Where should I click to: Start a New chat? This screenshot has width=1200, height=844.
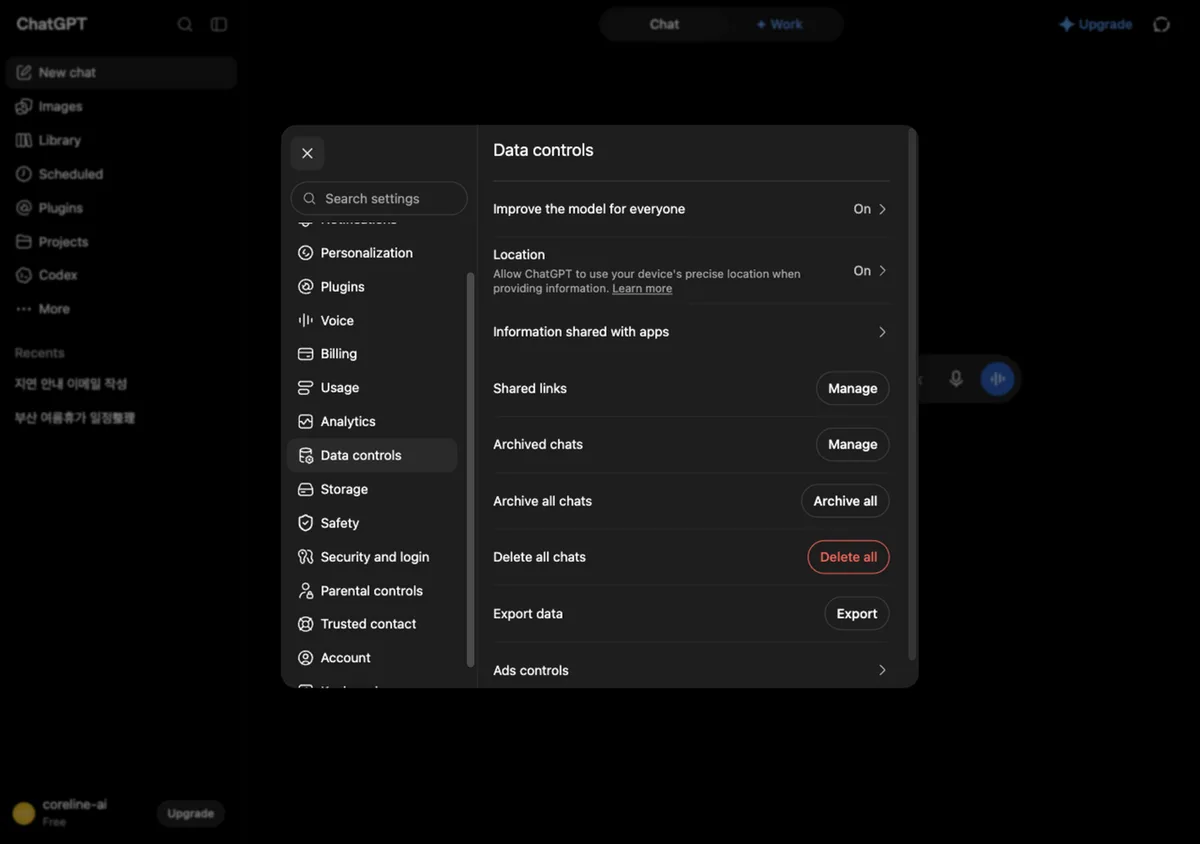(121, 73)
